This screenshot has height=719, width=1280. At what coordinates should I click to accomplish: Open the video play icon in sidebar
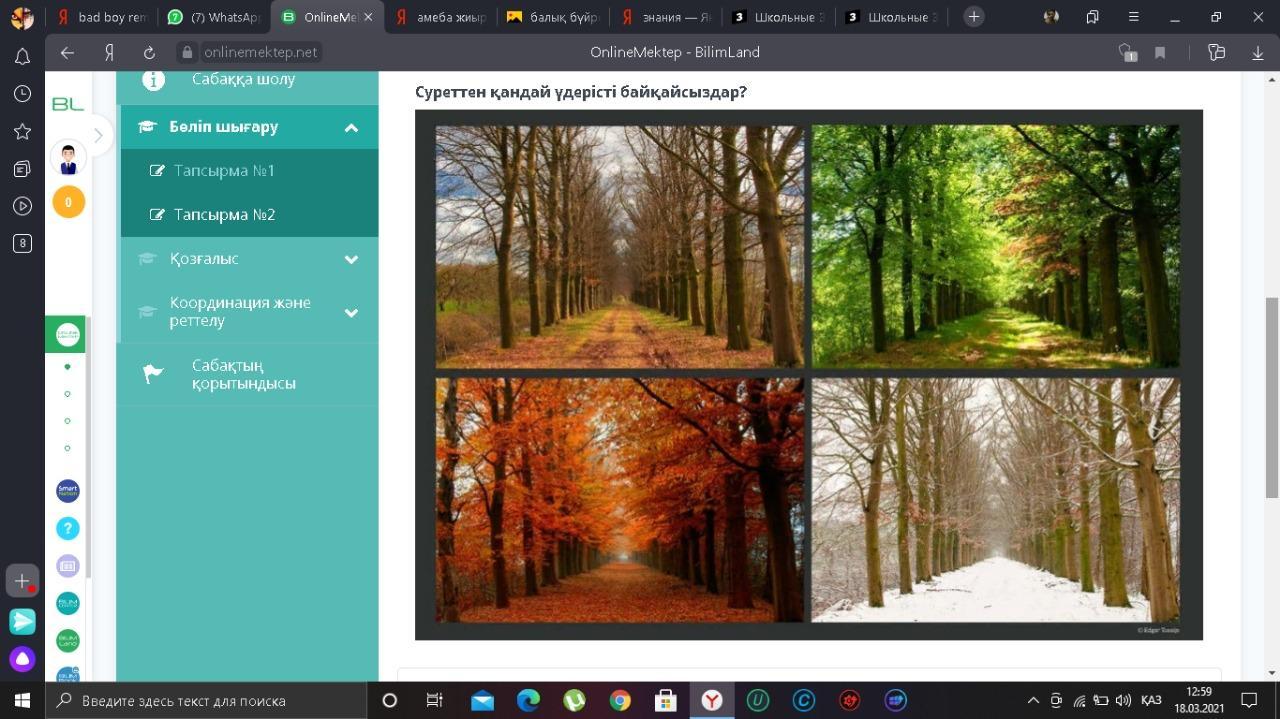tap(22, 206)
